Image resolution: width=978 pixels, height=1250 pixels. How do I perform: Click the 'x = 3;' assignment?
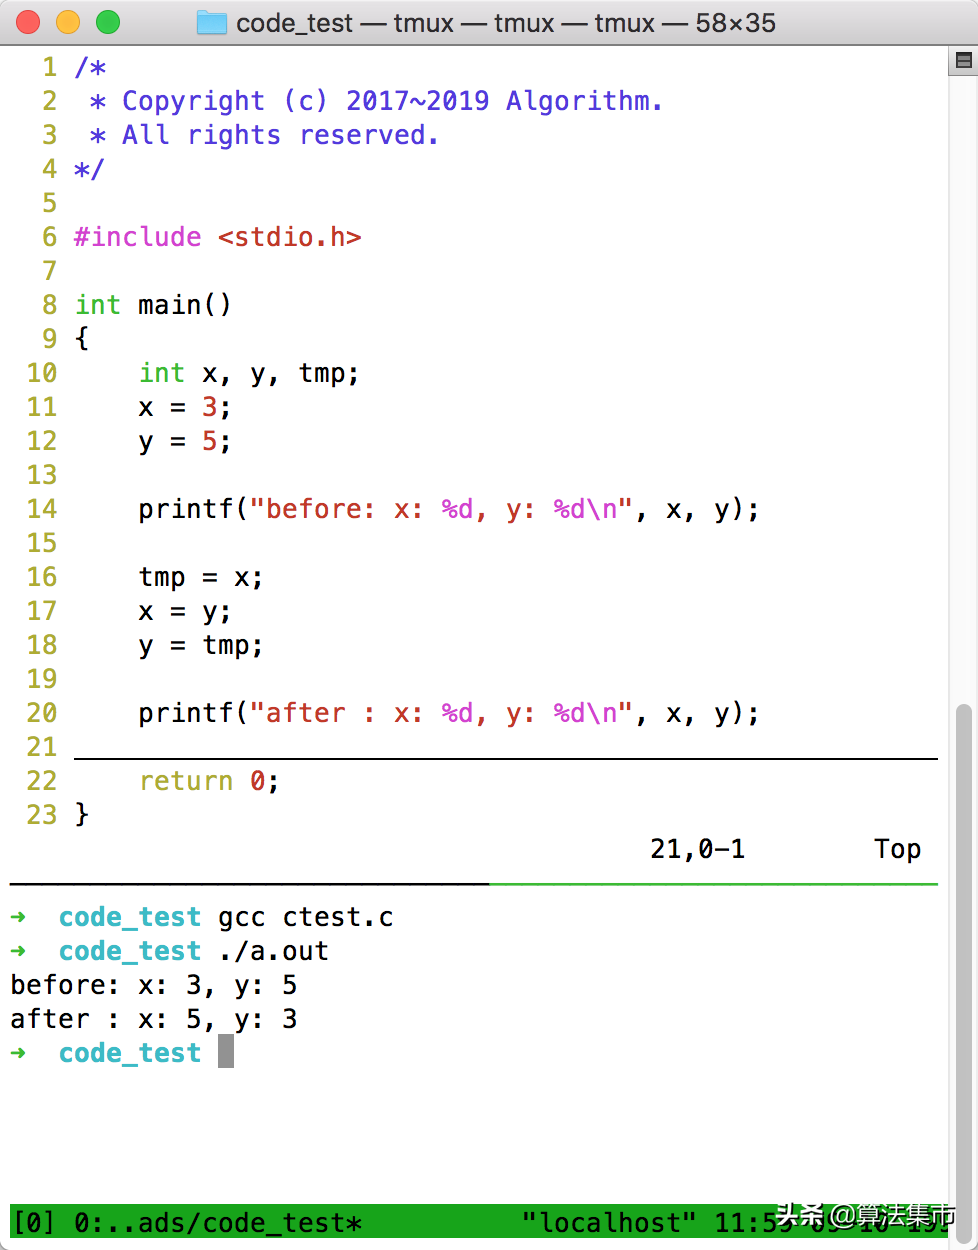click(185, 407)
